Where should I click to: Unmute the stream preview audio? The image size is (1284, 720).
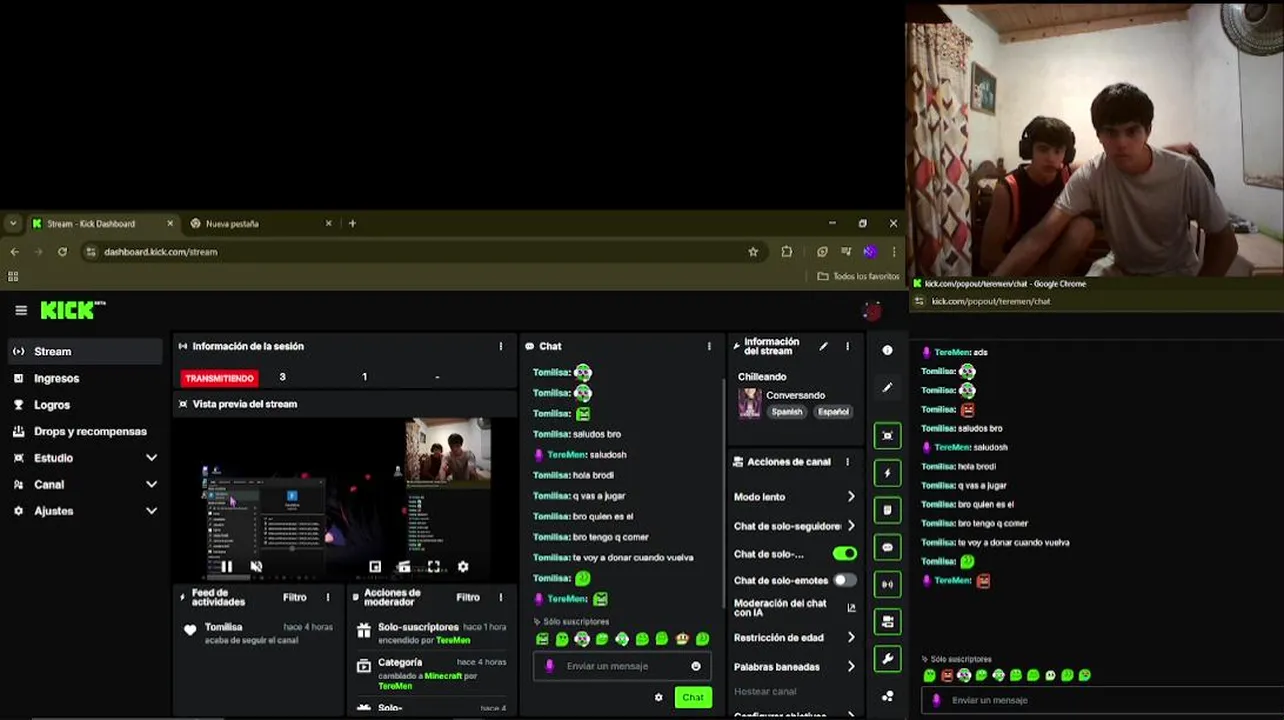256,567
